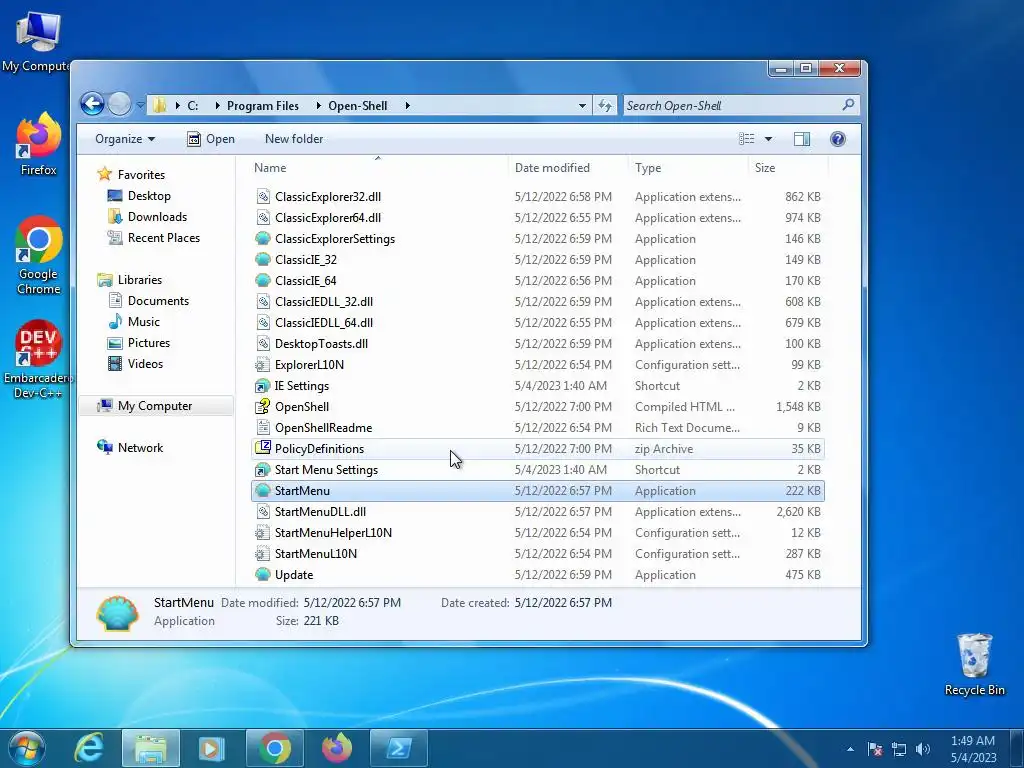Click Program Files in address breadcrumb

click(x=263, y=106)
